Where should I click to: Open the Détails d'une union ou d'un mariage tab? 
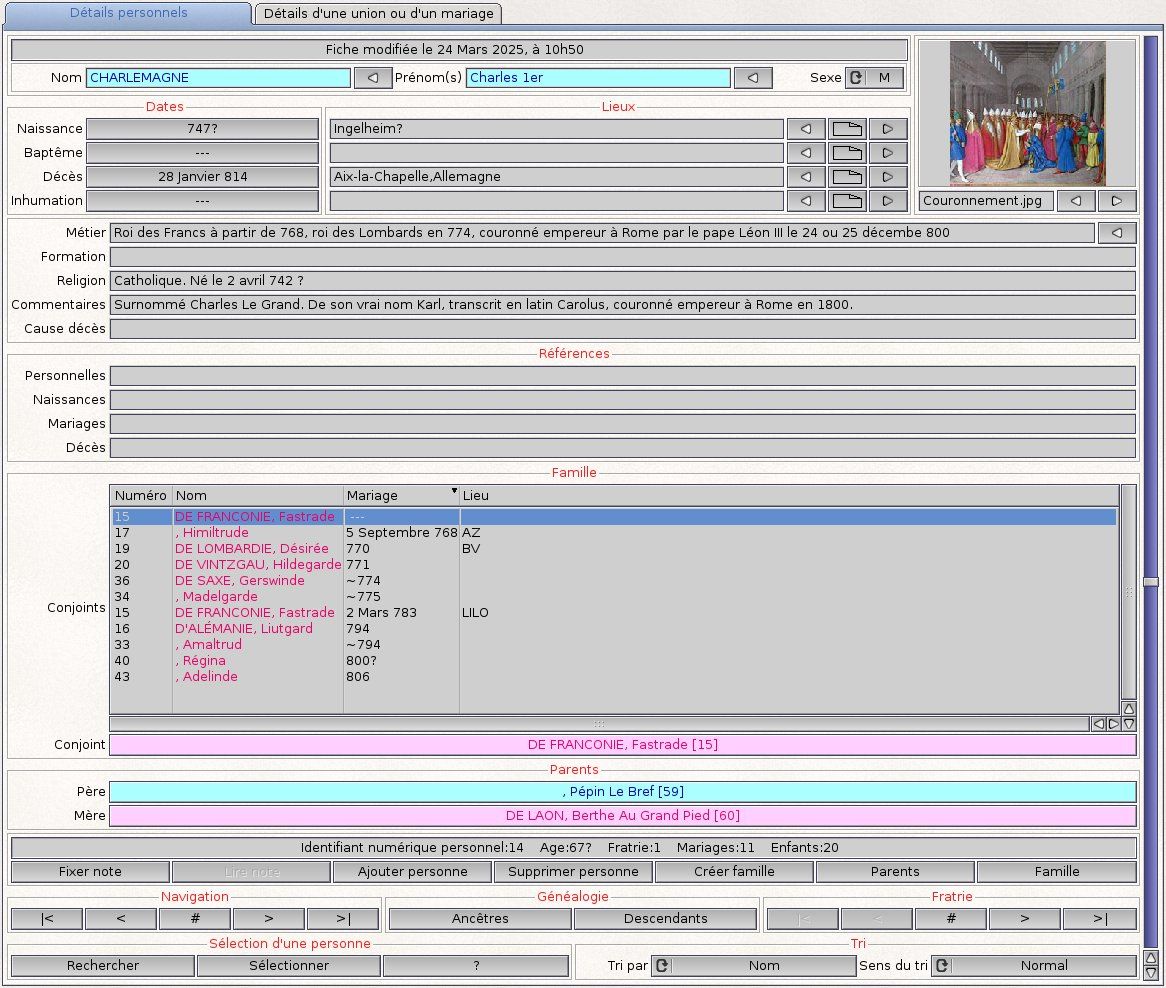tap(378, 13)
